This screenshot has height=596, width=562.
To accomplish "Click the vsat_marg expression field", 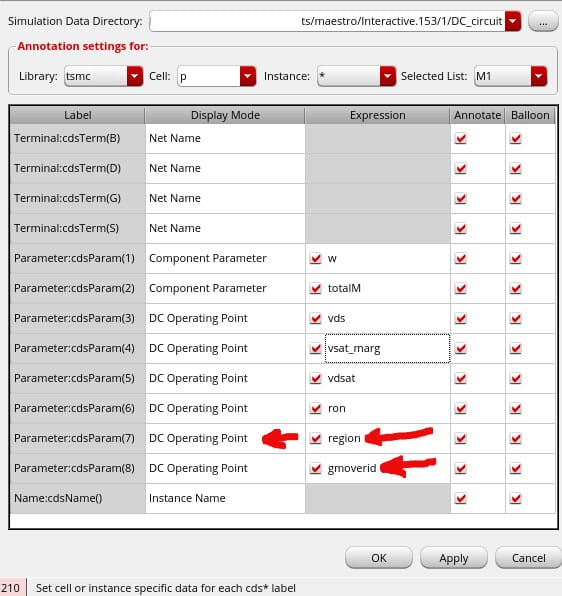I will tap(388, 348).
